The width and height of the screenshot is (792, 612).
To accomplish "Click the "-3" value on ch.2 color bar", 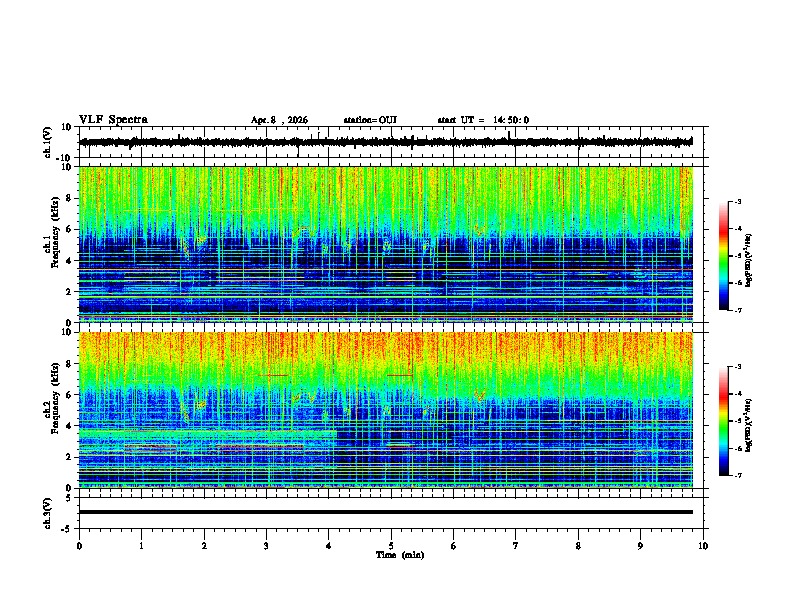I will click(x=737, y=367).
